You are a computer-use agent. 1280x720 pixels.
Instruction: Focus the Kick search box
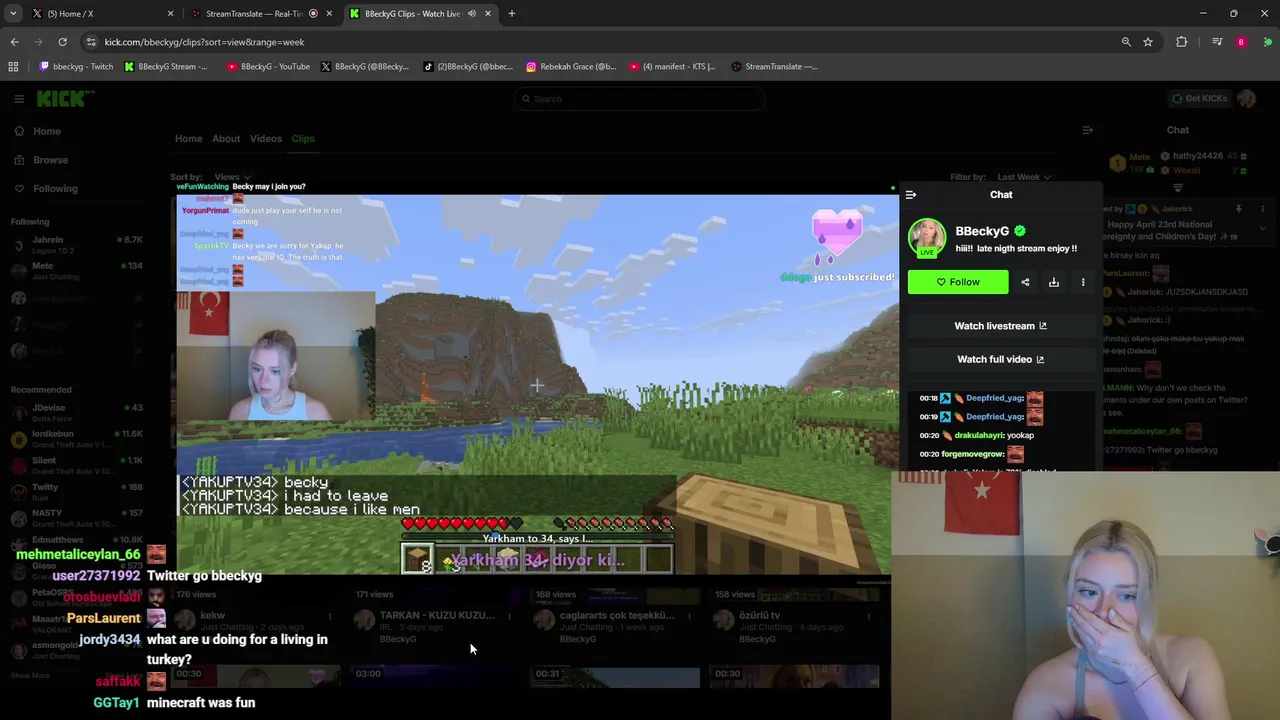point(640,99)
